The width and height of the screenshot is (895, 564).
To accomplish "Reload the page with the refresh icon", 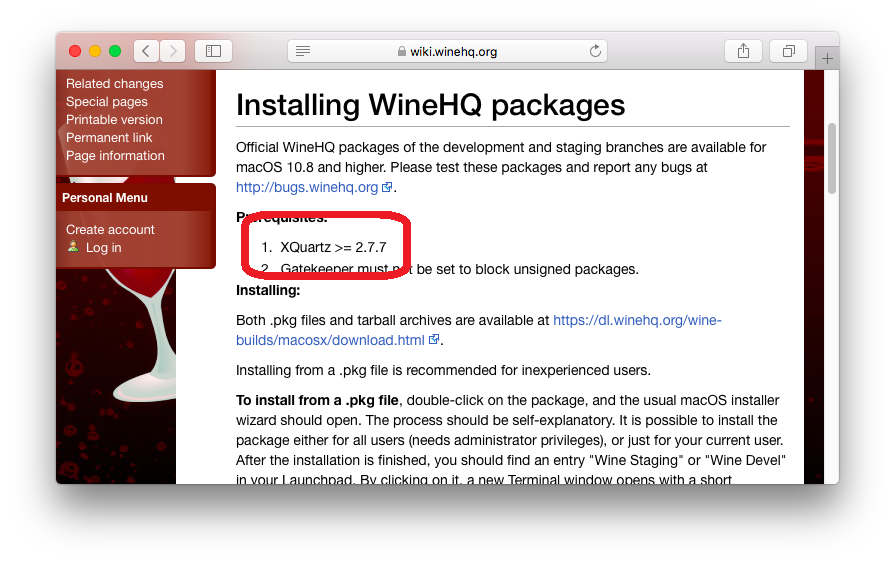I will [x=595, y=51].
